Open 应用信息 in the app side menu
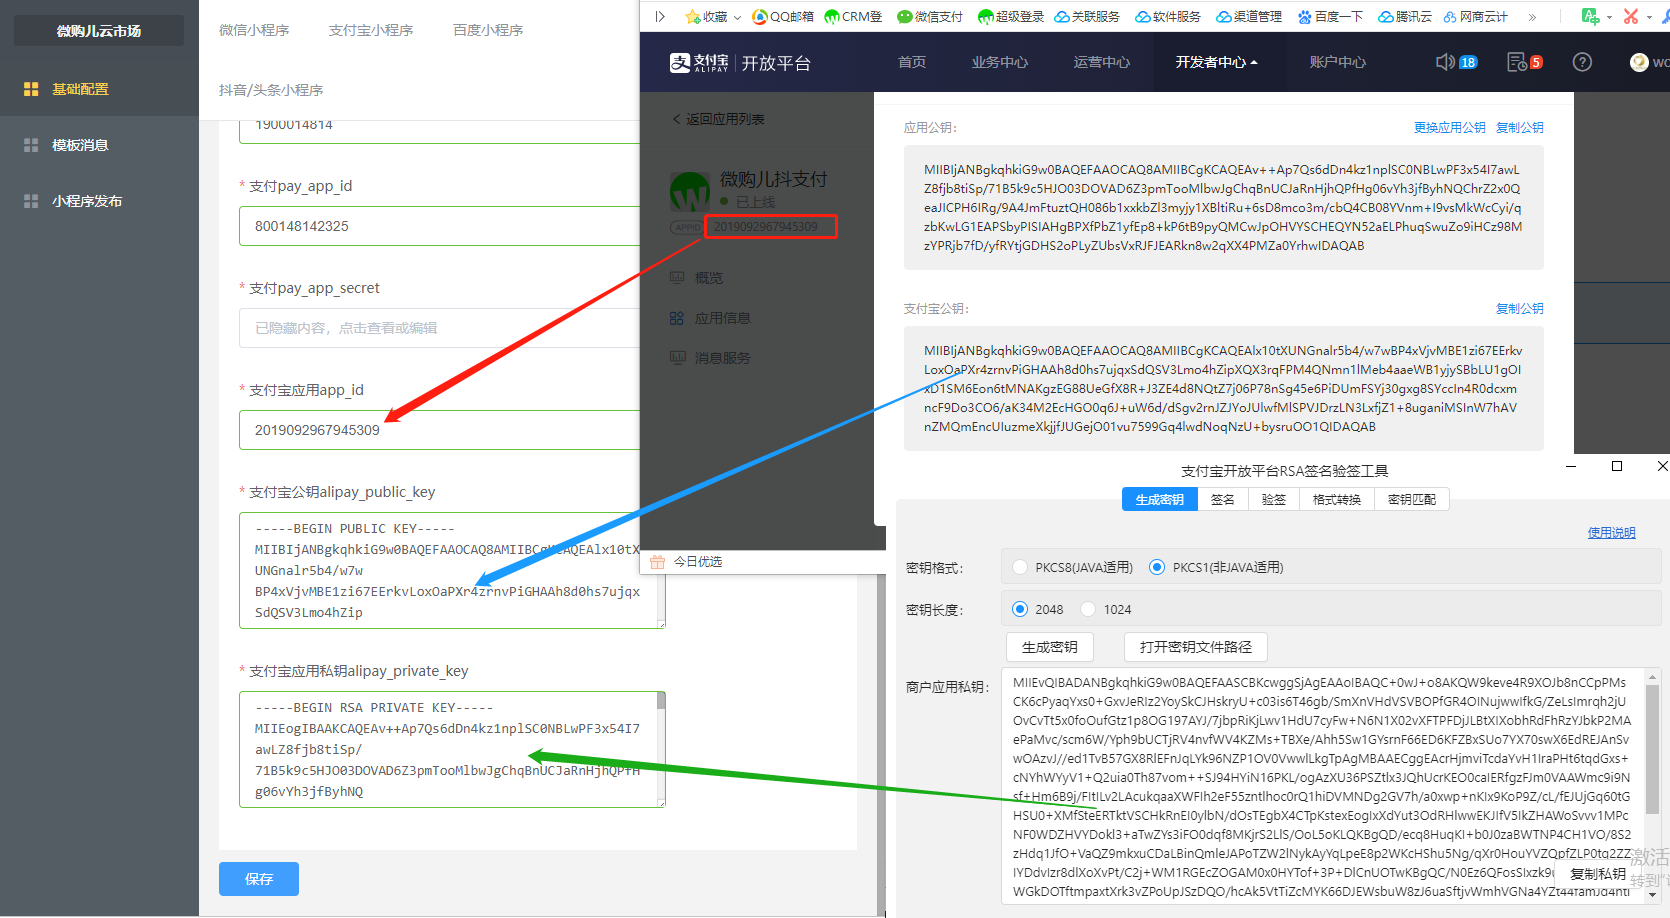The width and height of the screenshot is (1670, 918). 710,318
